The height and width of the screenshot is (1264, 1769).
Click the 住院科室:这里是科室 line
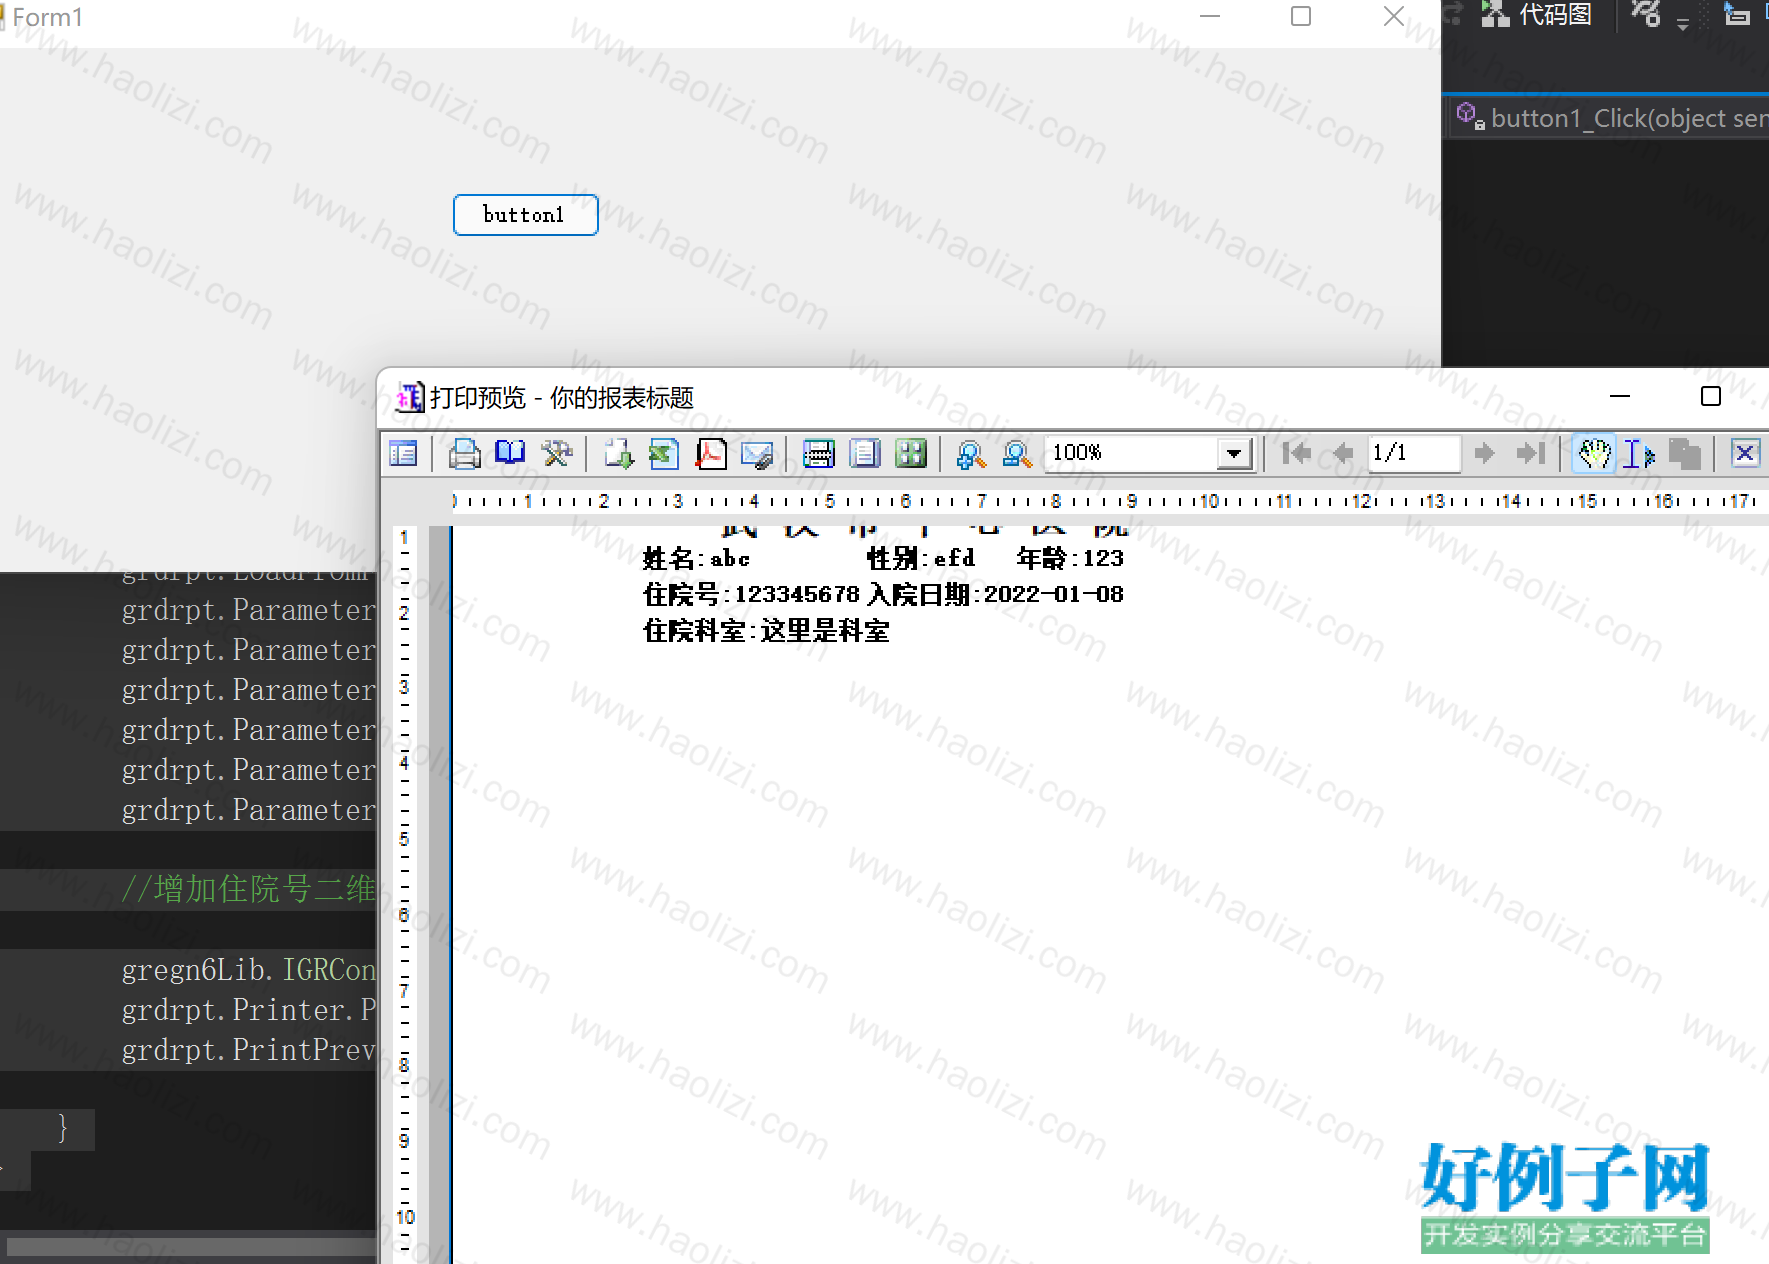pos(766,631)
